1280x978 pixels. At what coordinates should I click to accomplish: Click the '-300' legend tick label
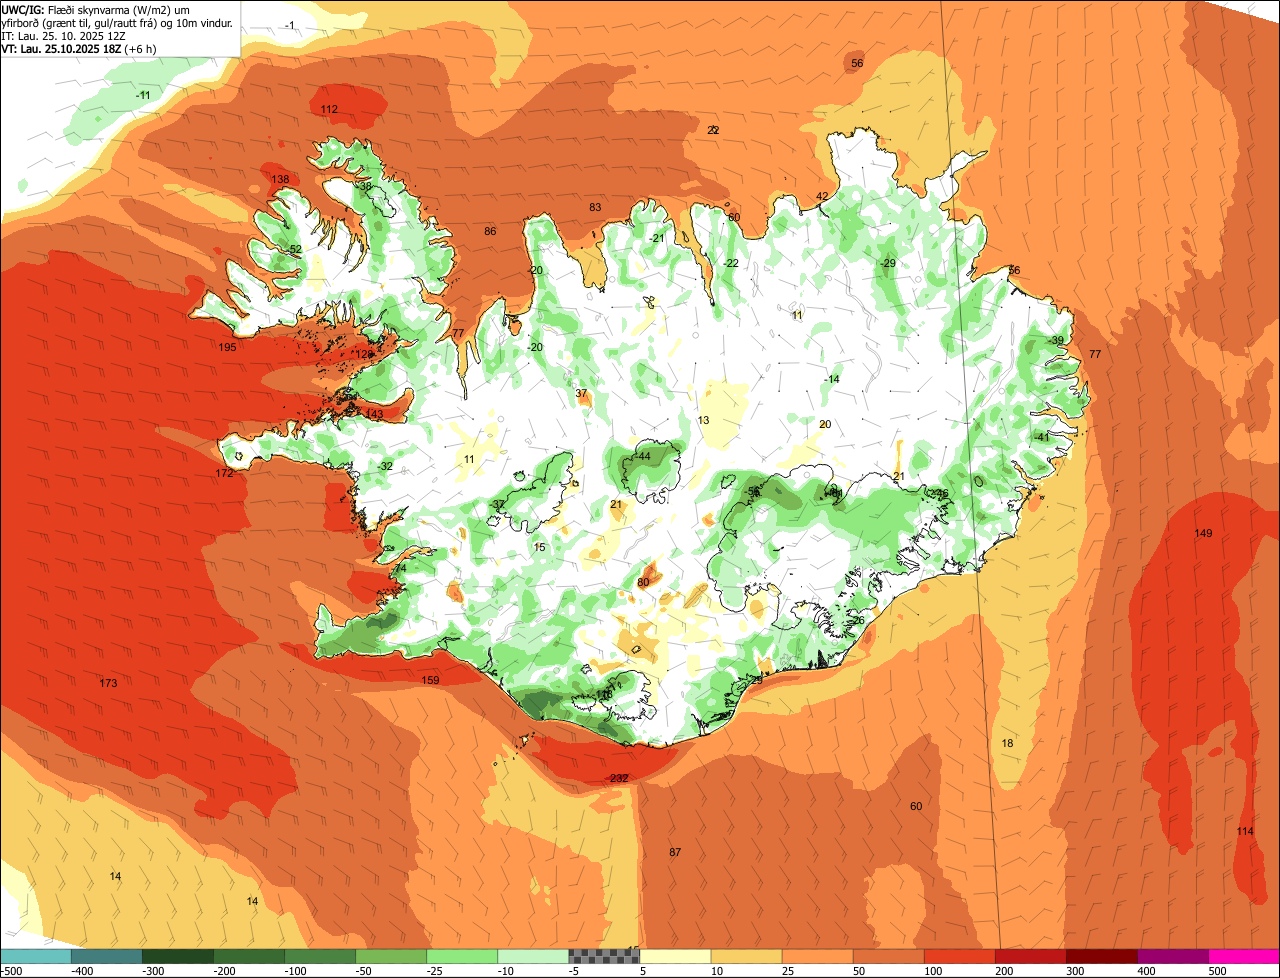pyautogui.click(x=152, y=971)
